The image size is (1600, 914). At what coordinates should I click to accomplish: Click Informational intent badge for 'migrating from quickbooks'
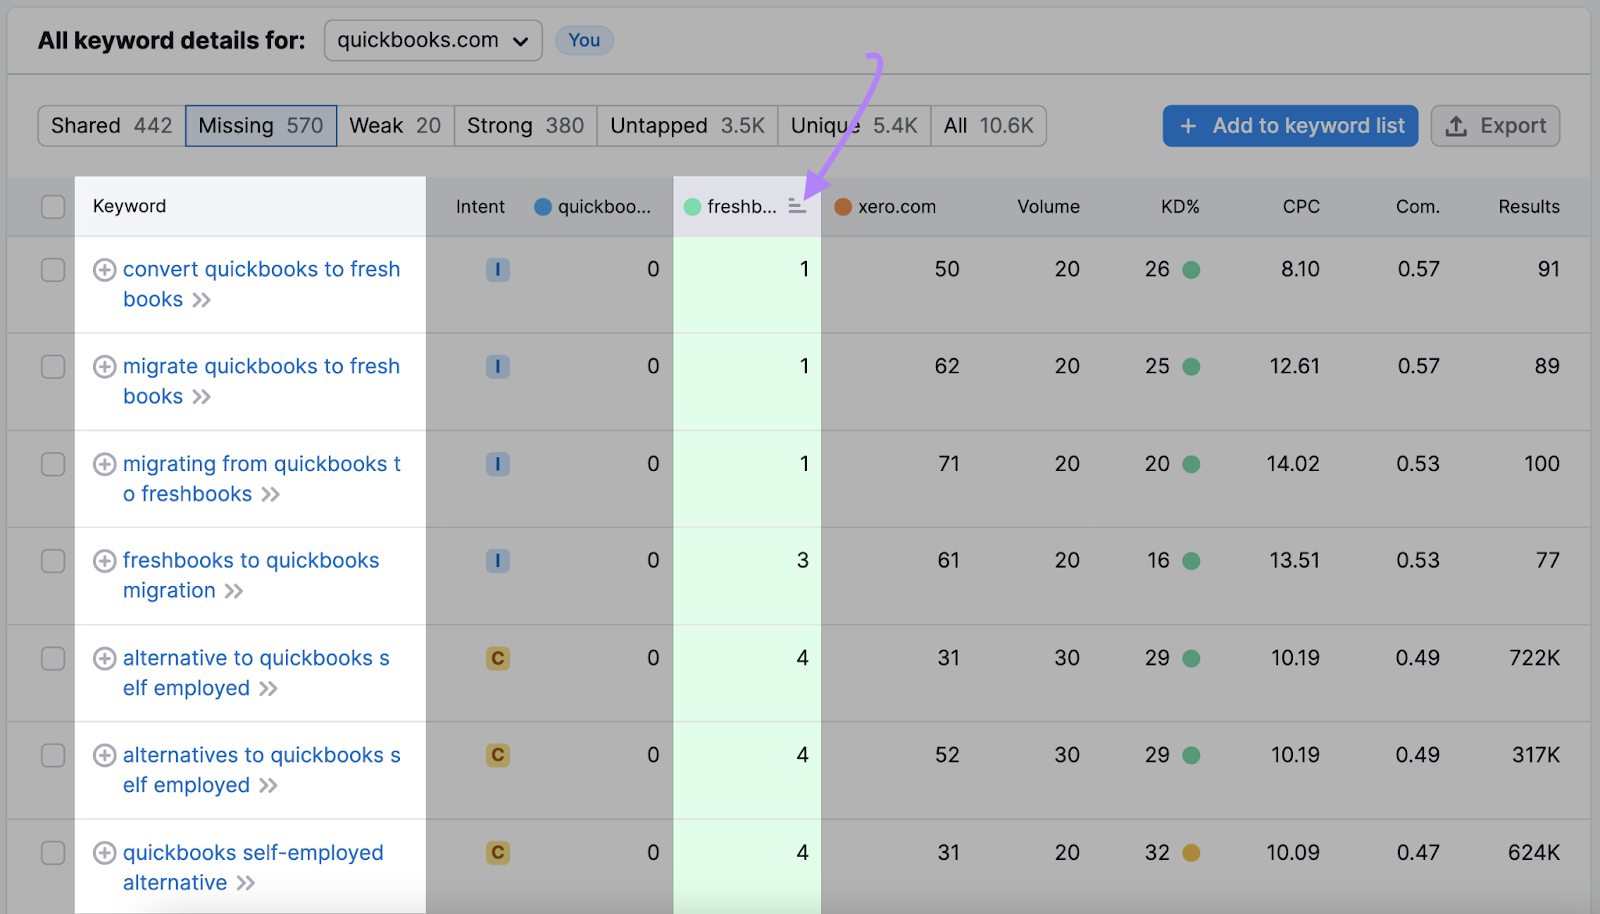pos(498,464)
